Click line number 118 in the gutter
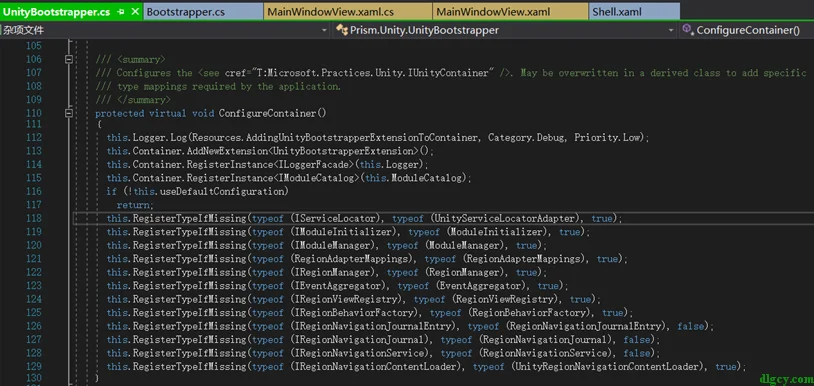The width and height of the screenshot is (814, 386). [33, 218]
